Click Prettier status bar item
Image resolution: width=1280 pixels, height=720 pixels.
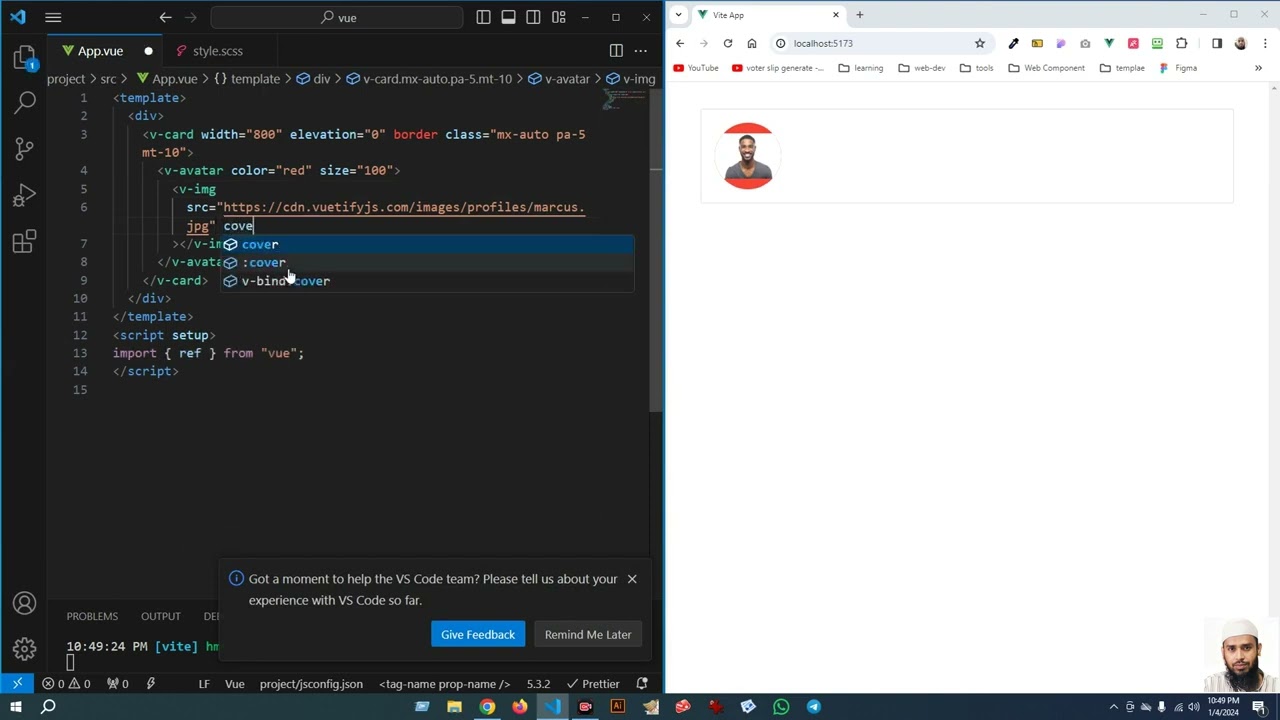(x=594, y=684)
